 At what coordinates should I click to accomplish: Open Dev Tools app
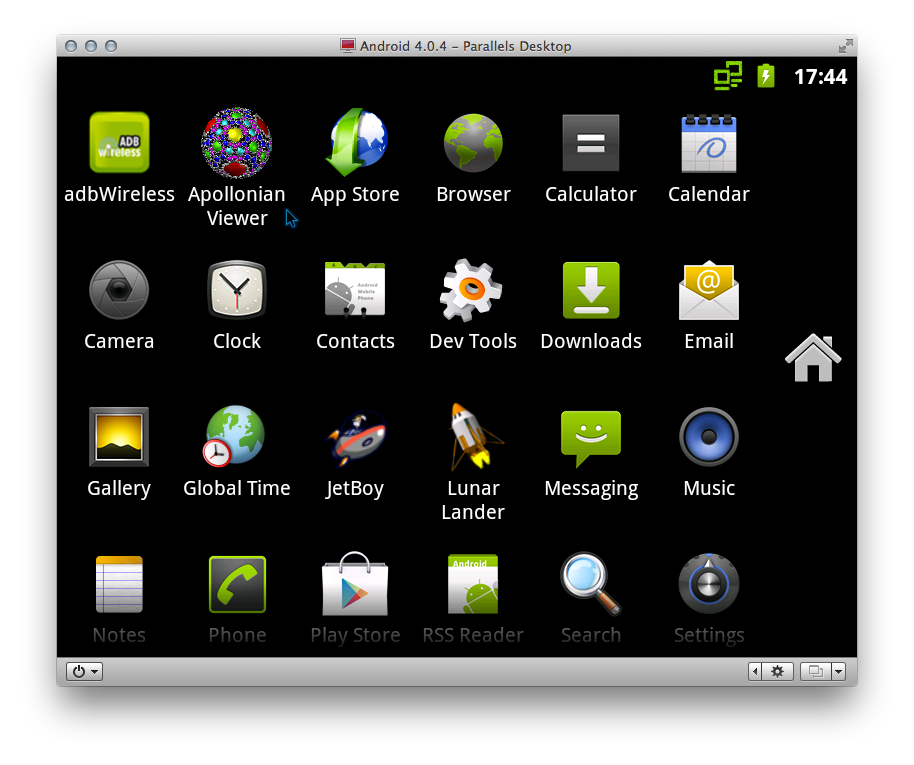point(473,290)
